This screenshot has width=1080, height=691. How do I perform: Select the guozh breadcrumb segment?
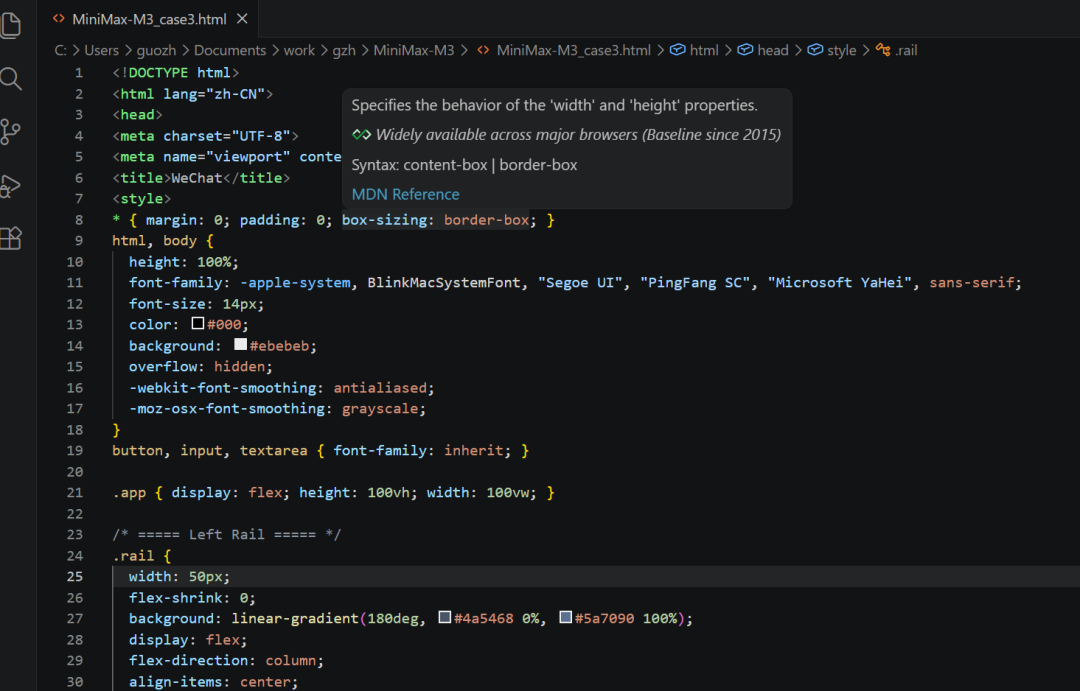[x=156, y=50]
